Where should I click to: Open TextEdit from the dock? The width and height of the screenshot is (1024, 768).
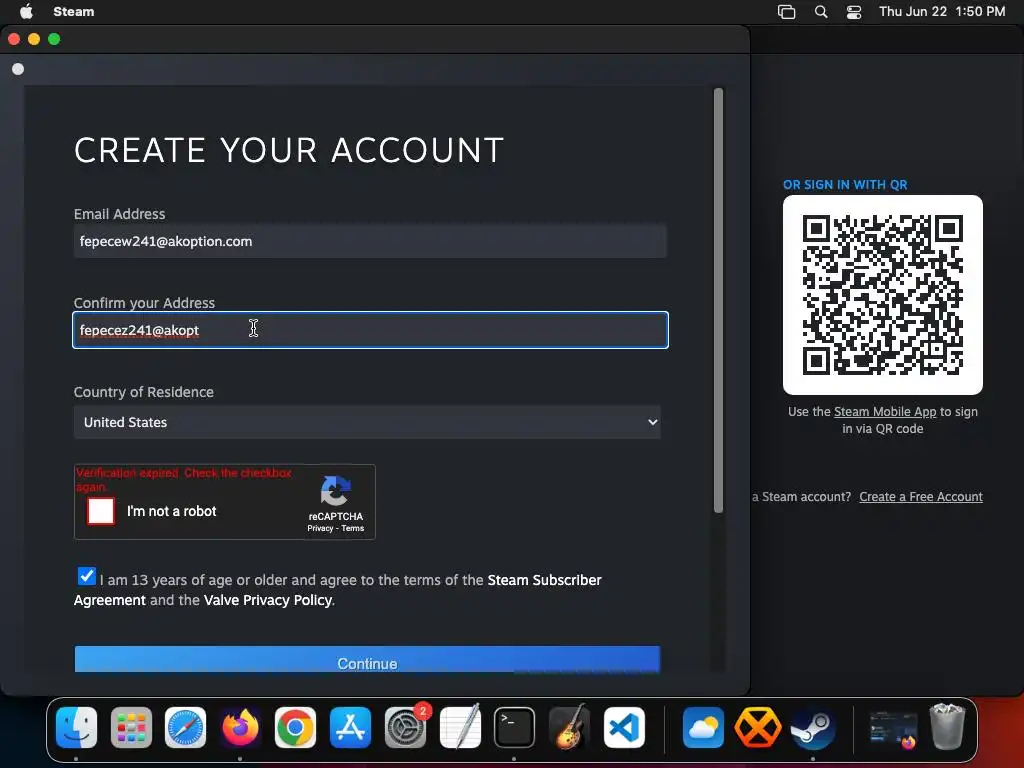[460, 727]
